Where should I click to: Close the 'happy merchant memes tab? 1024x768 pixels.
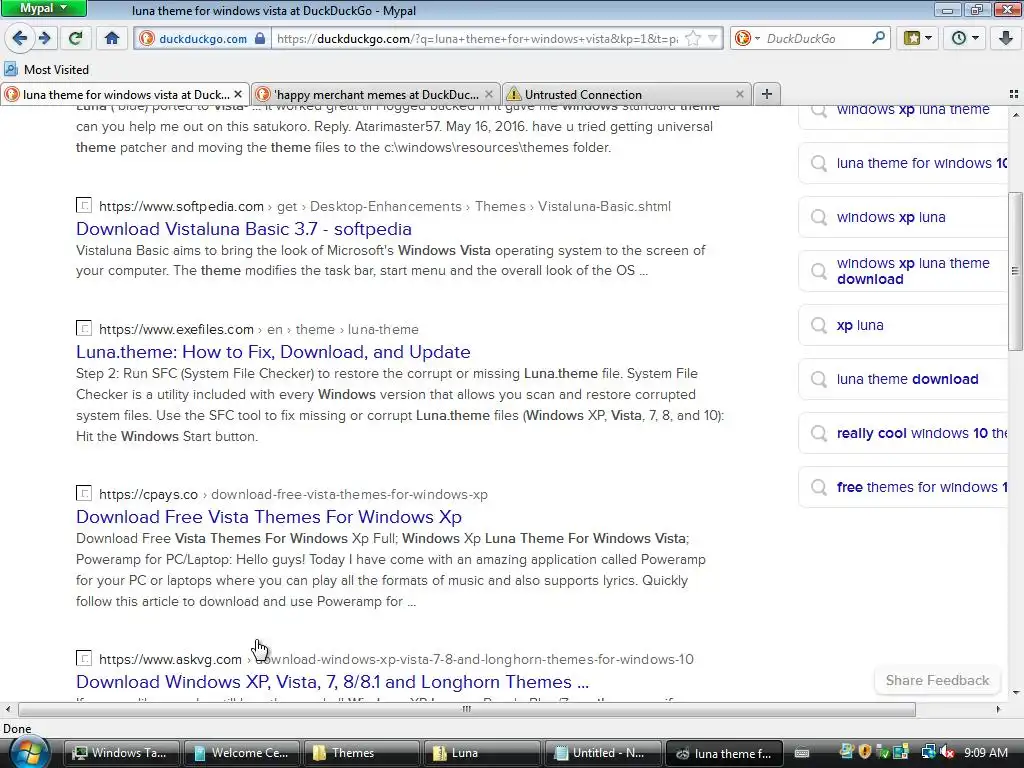489,94
